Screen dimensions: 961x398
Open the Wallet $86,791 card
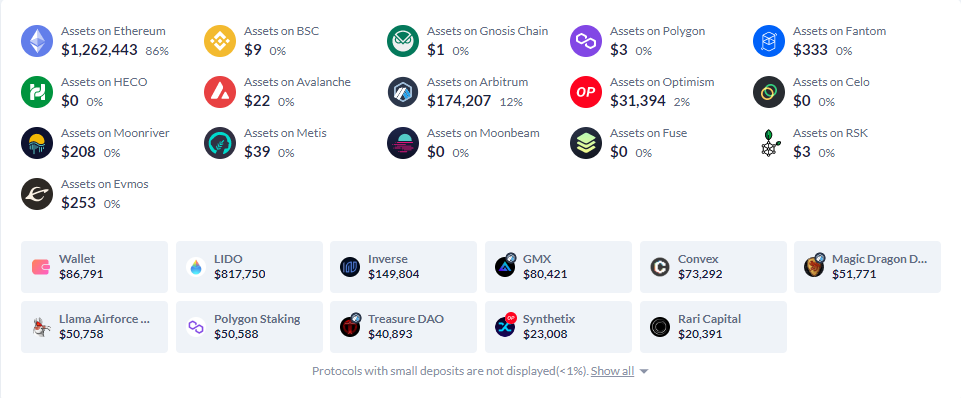point(94,267)
